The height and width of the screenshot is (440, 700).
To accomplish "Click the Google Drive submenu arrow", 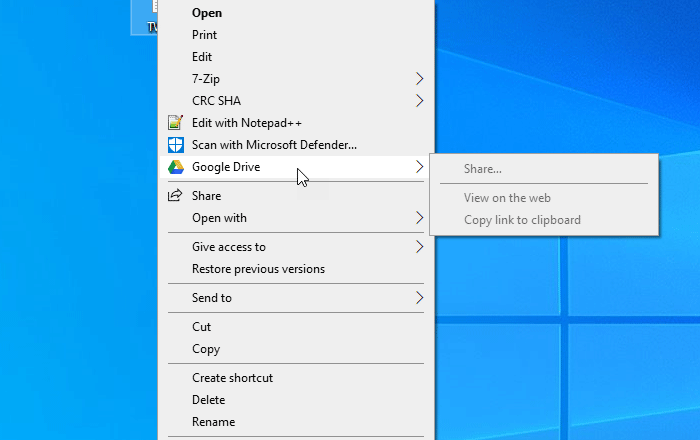I will tap(420, 167).
